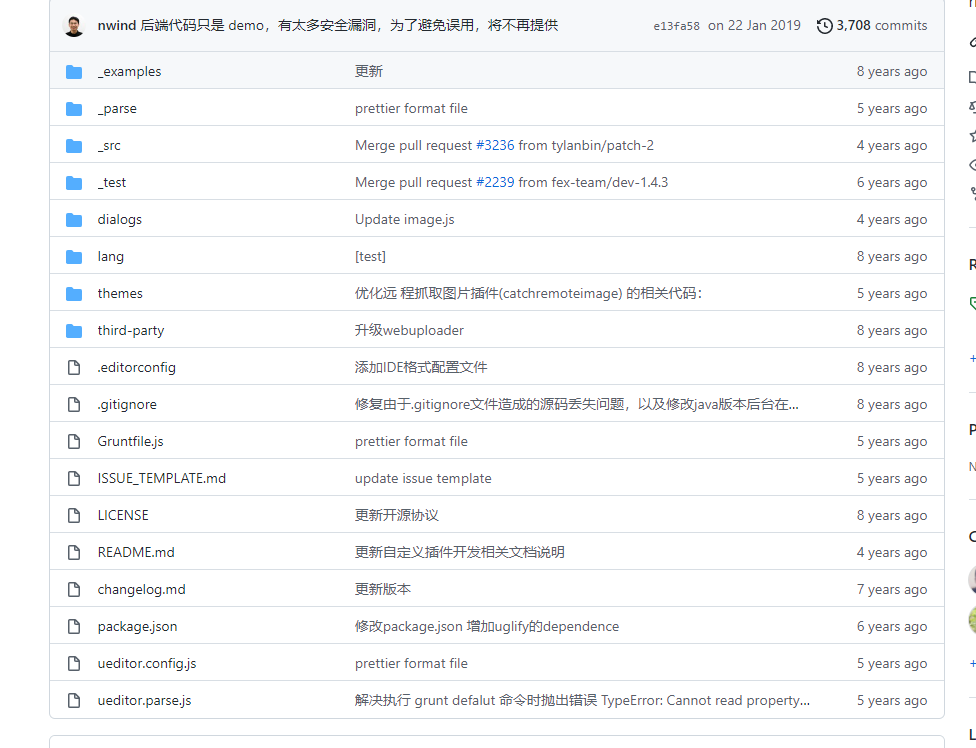Click the themes folder icon

[x=74, y=293]
